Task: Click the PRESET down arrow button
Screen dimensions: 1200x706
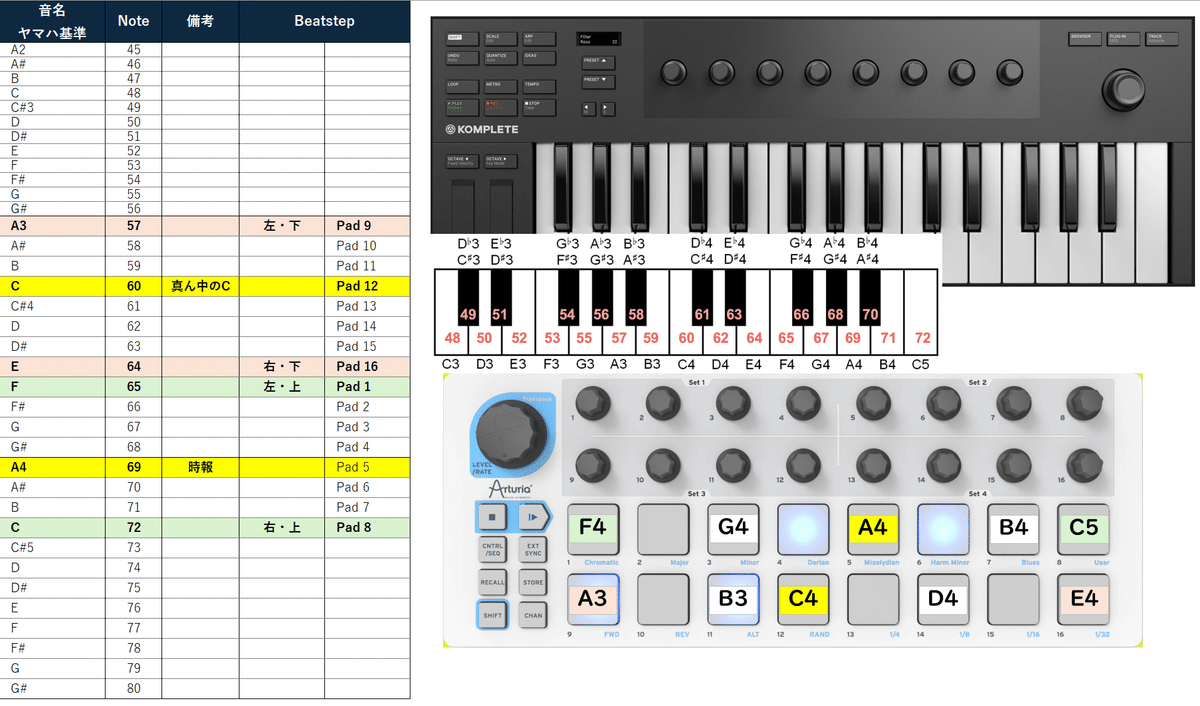Action: click(596, 82)
